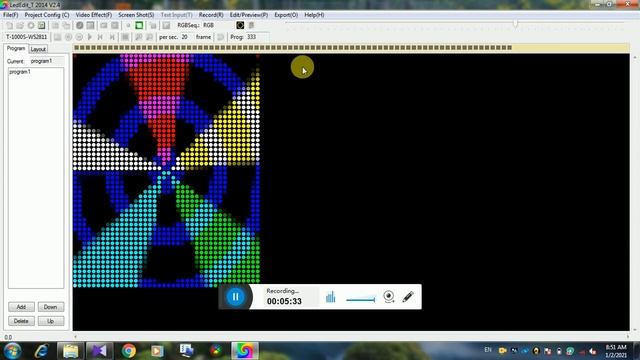Click the green-highlighted square toolbar icon
Screen dimensions: 640x360
[x=139, y=25]
